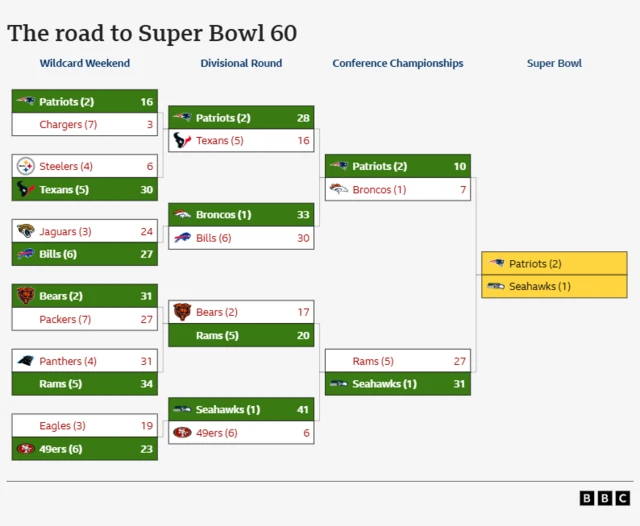Screen dimensions: 640x526
Task: Click the Broncos logo beside the score 7
Action: point(339,189)
